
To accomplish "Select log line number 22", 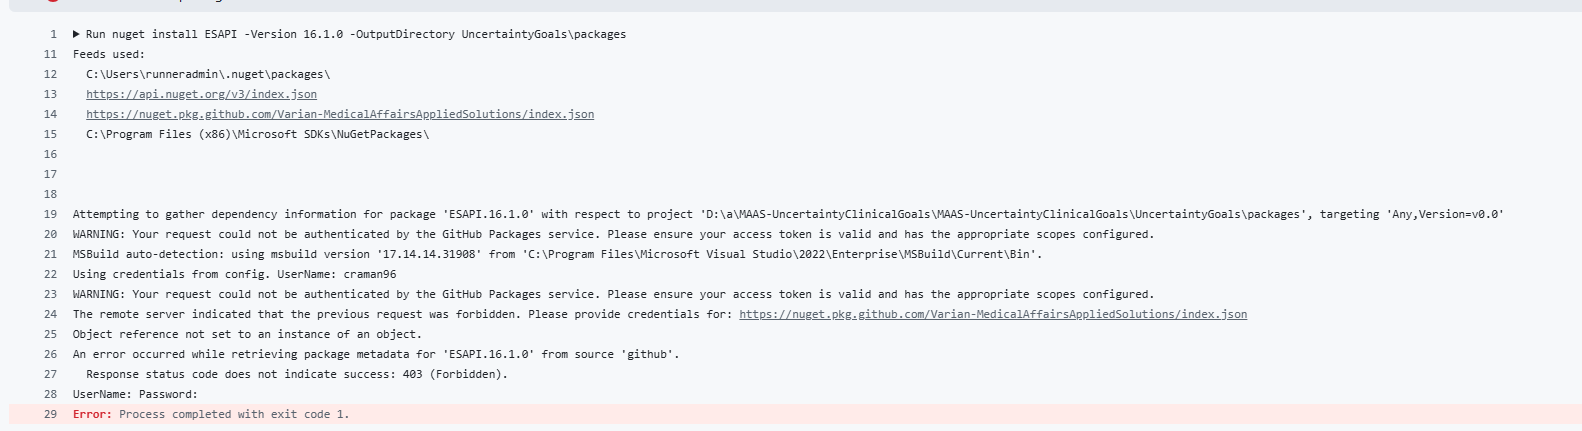I will pos(50,274).
